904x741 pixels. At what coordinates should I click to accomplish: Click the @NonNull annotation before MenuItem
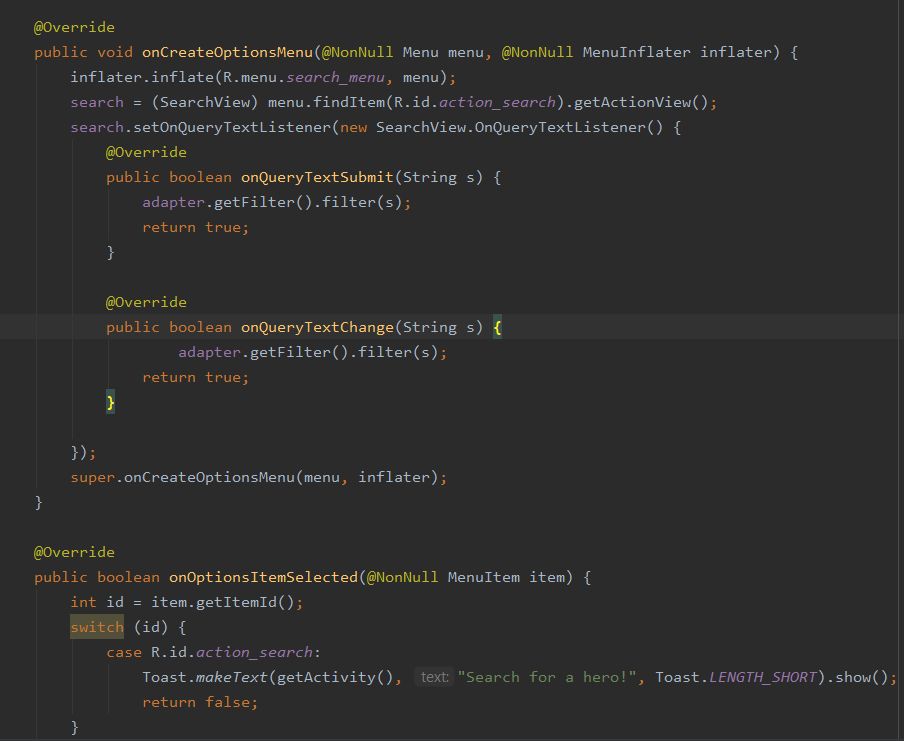pos(402,577)
